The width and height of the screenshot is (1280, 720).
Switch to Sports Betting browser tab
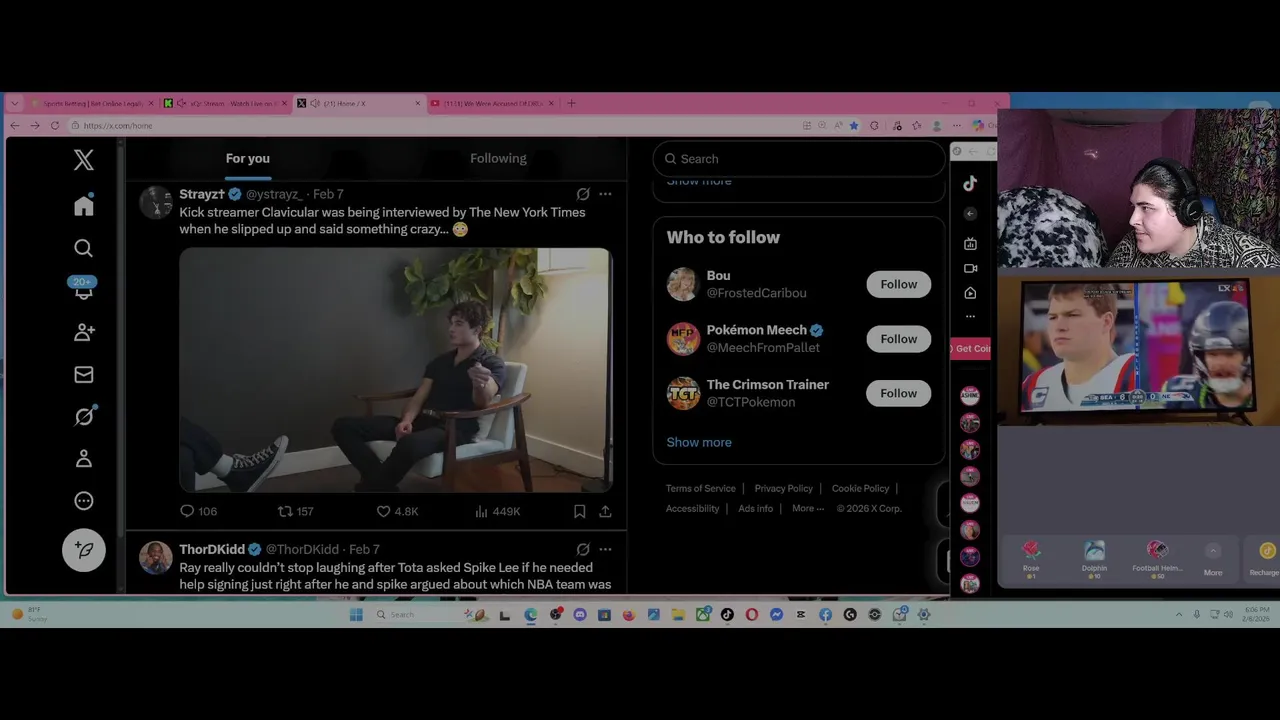pyautogui.click(x=90, y=103)
